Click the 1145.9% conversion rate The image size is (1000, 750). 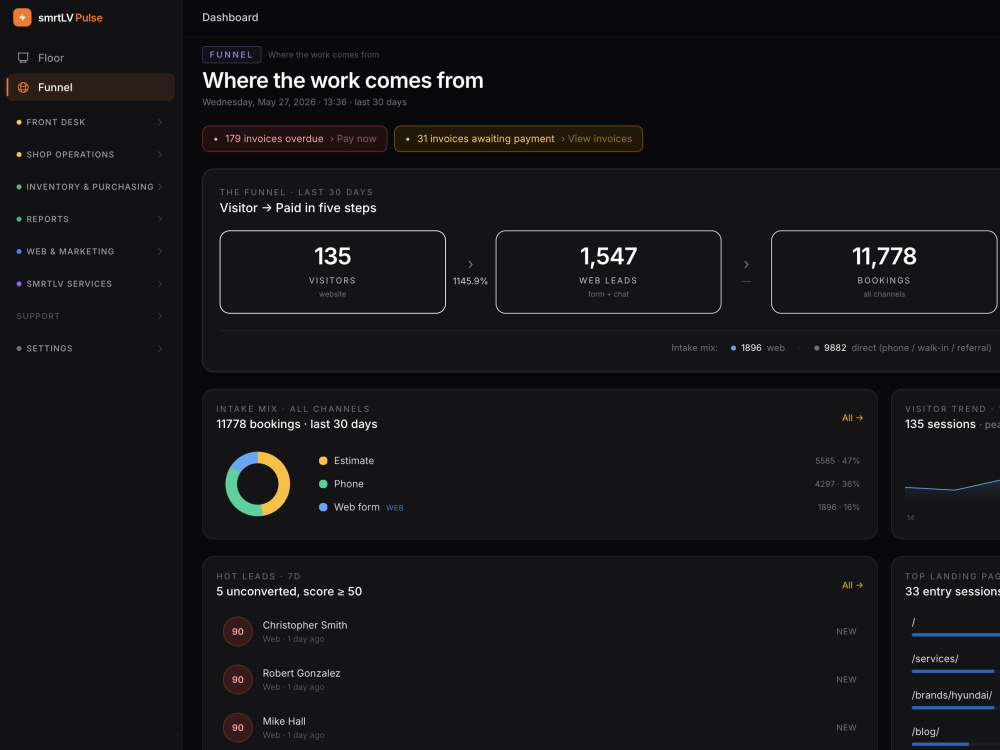coord(471,281)
